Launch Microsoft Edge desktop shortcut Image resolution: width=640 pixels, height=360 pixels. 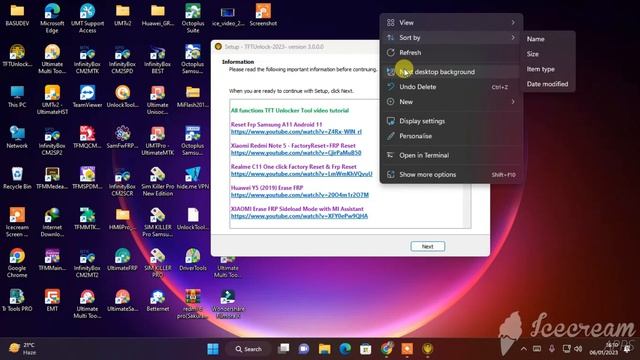(52, 18)
